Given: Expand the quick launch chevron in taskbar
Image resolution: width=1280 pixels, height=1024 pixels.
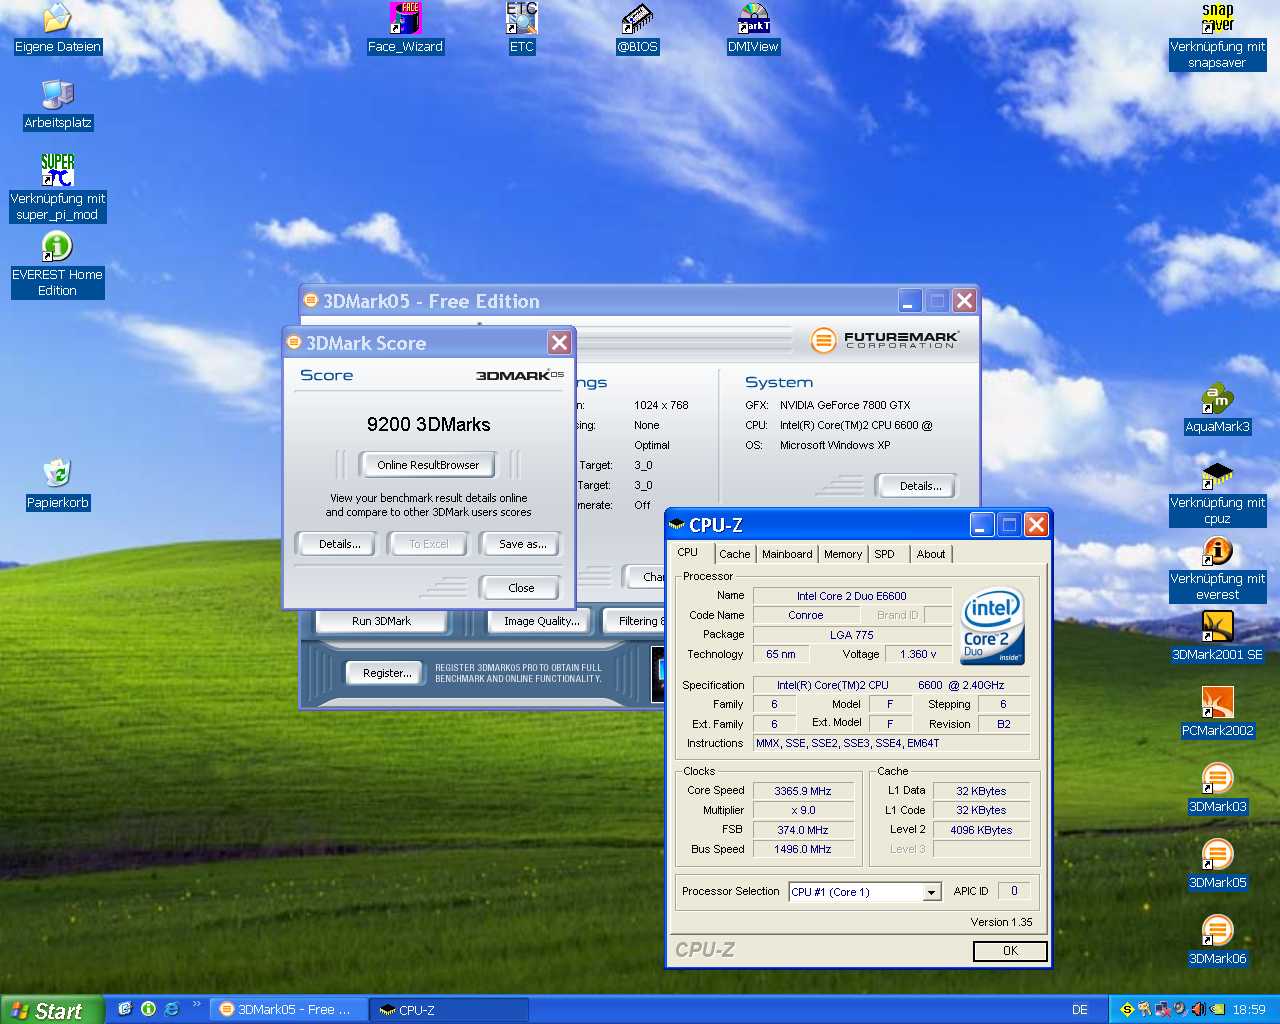Looking at the screenshot, I should (x=196, y=1004).
